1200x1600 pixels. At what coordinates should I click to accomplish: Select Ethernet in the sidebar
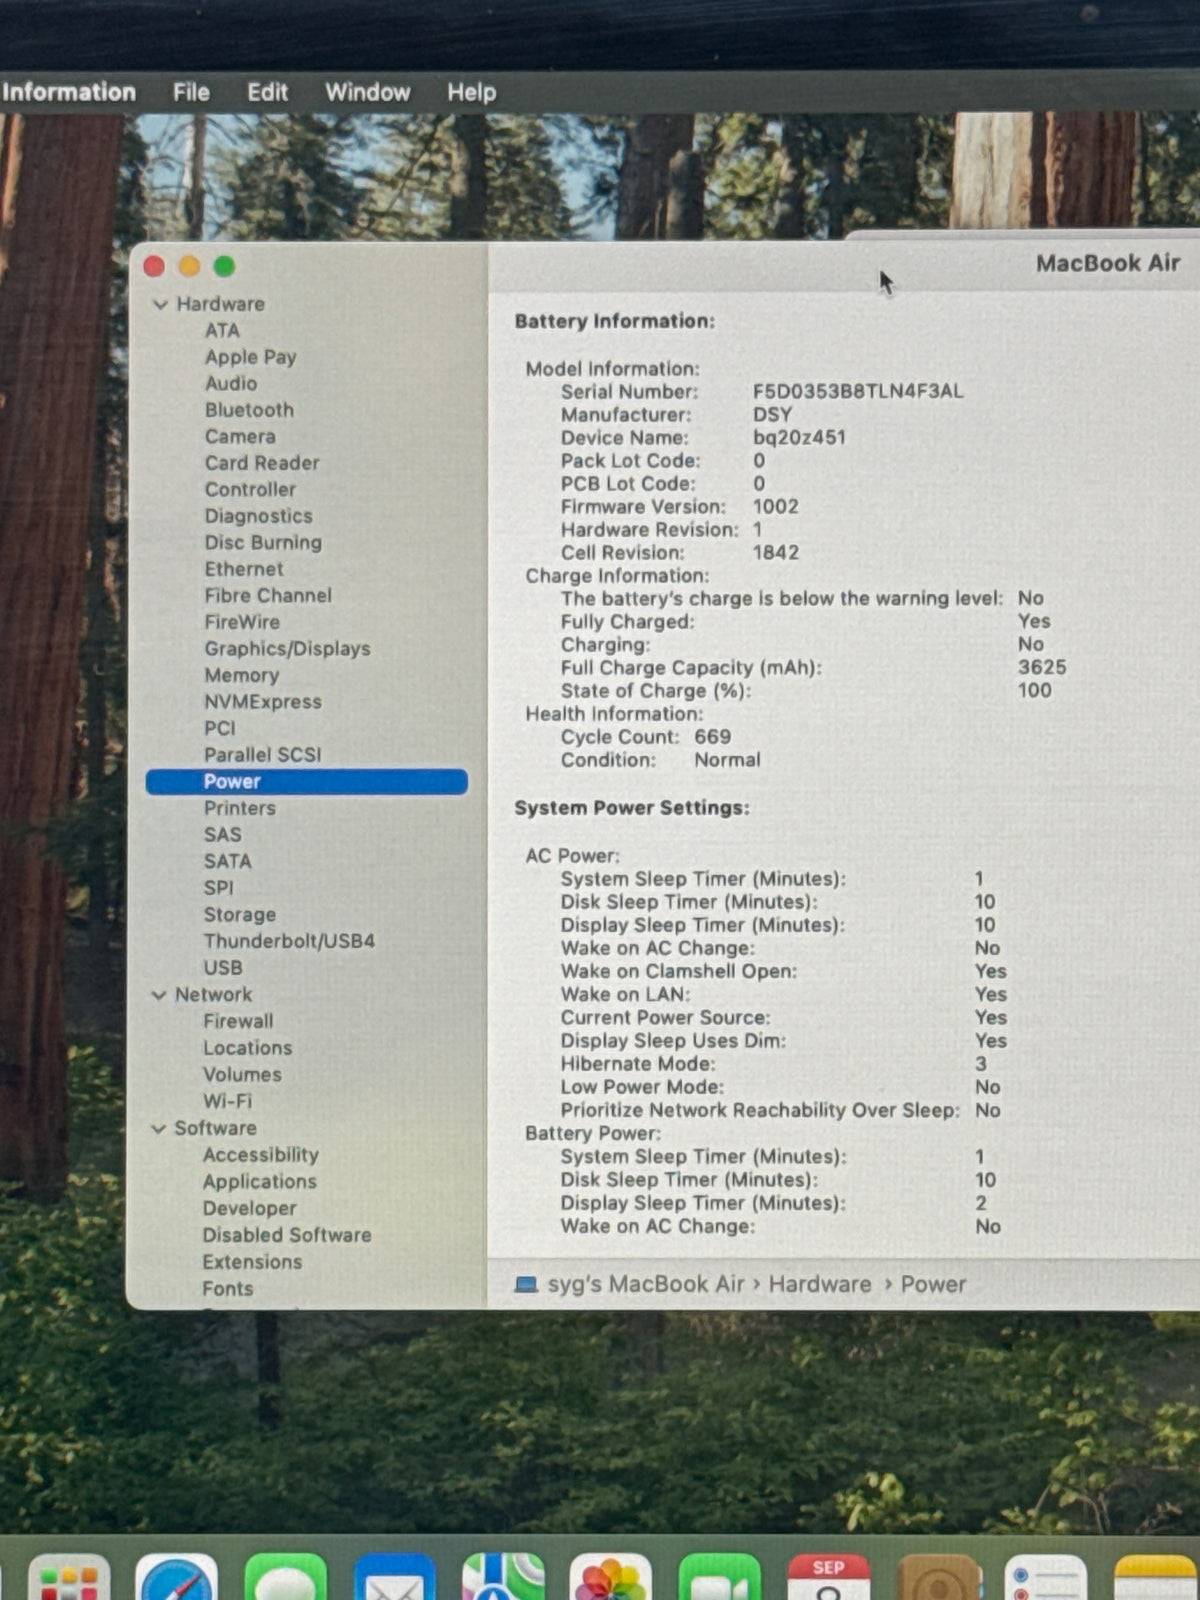click(x=244, y=569)
